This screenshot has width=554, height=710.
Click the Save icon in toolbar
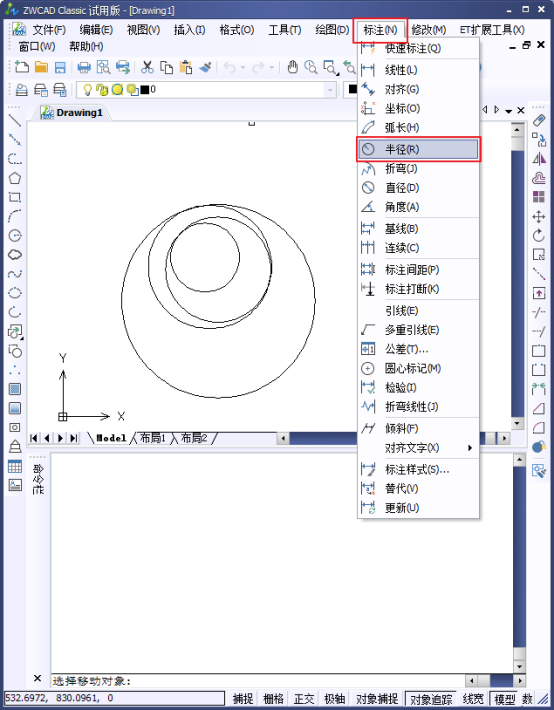(x=60, y=67)
